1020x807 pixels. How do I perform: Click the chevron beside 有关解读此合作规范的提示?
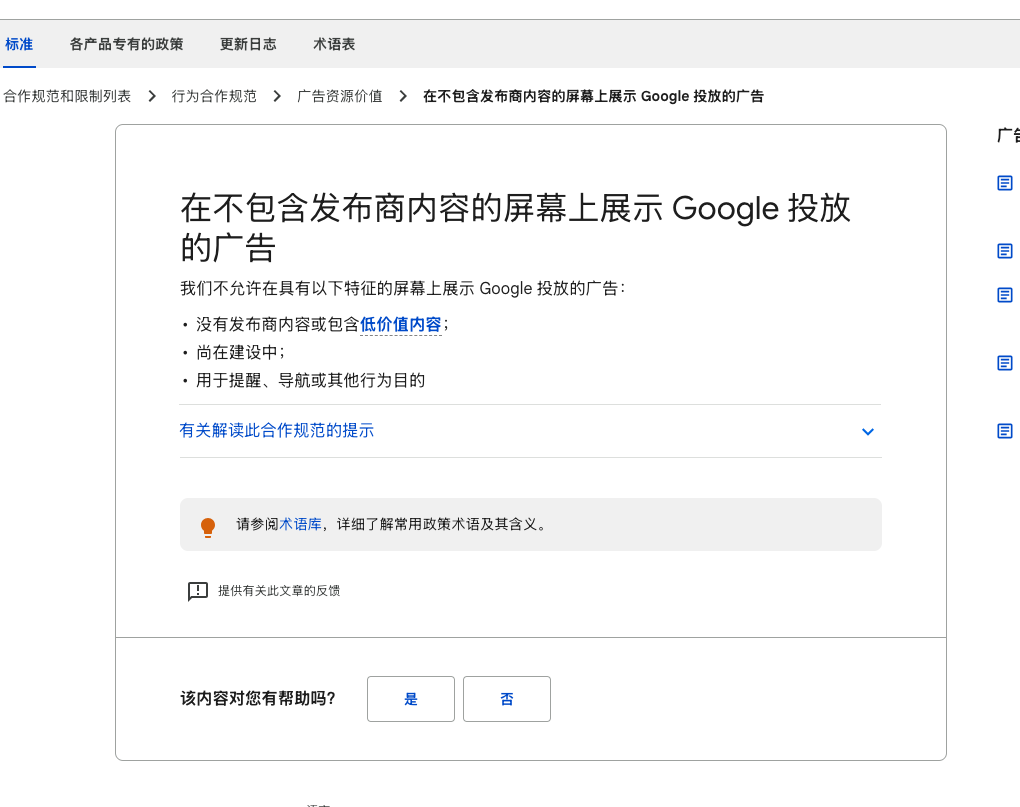[867, 431]
